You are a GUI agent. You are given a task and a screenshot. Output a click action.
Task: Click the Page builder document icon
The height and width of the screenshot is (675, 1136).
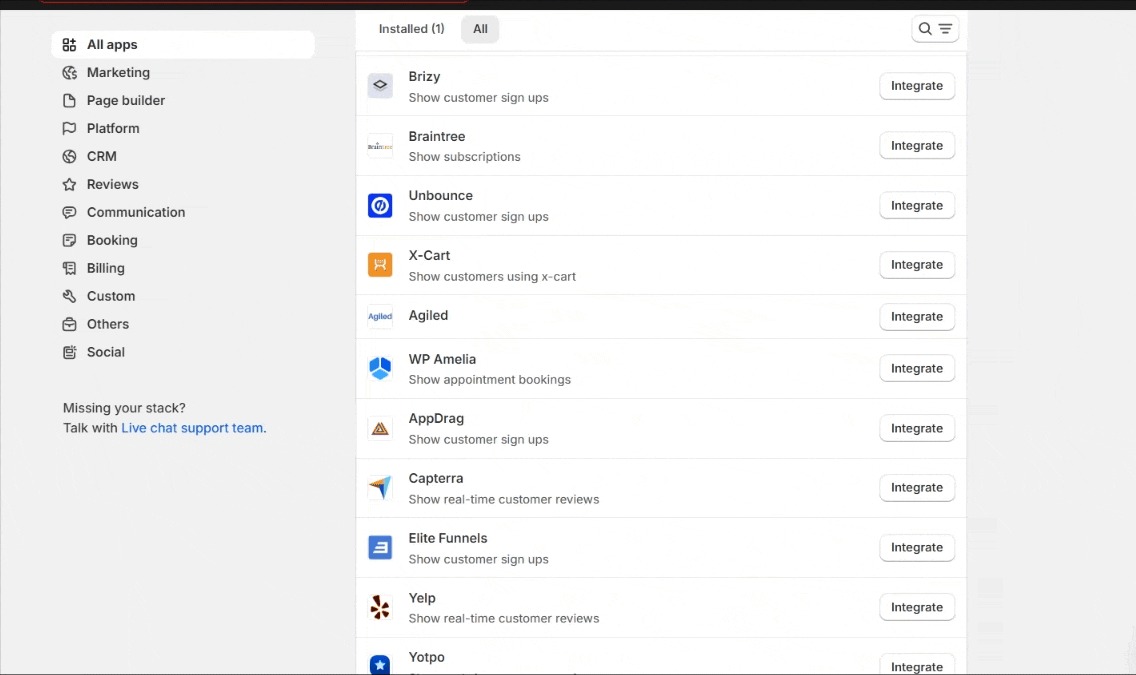click(70, 101)
